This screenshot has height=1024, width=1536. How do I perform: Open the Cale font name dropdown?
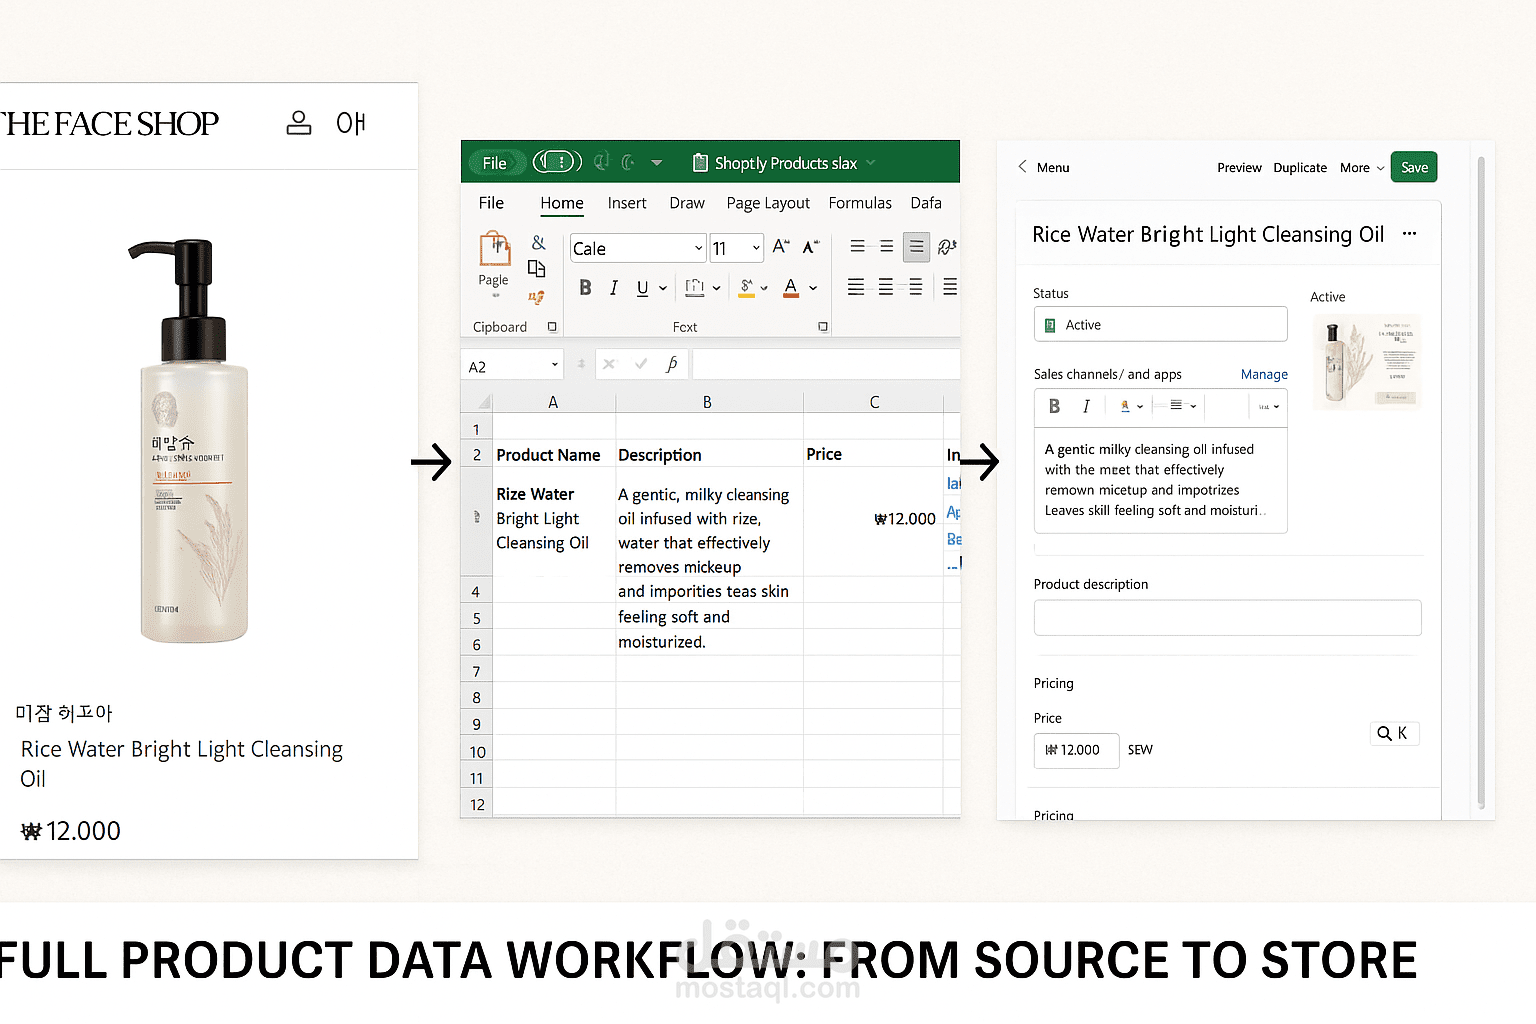699,248
